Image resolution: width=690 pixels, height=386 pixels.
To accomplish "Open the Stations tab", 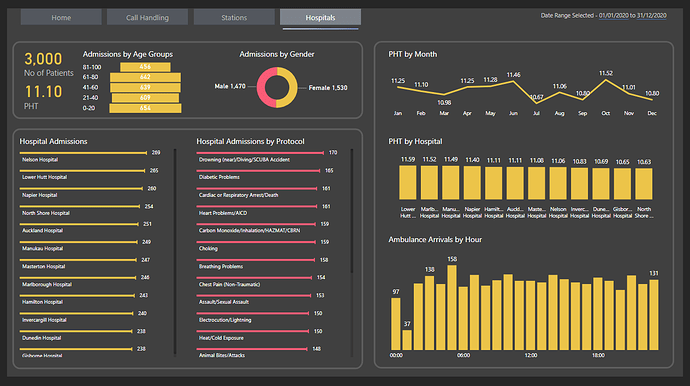I will [x=234, y=18].
